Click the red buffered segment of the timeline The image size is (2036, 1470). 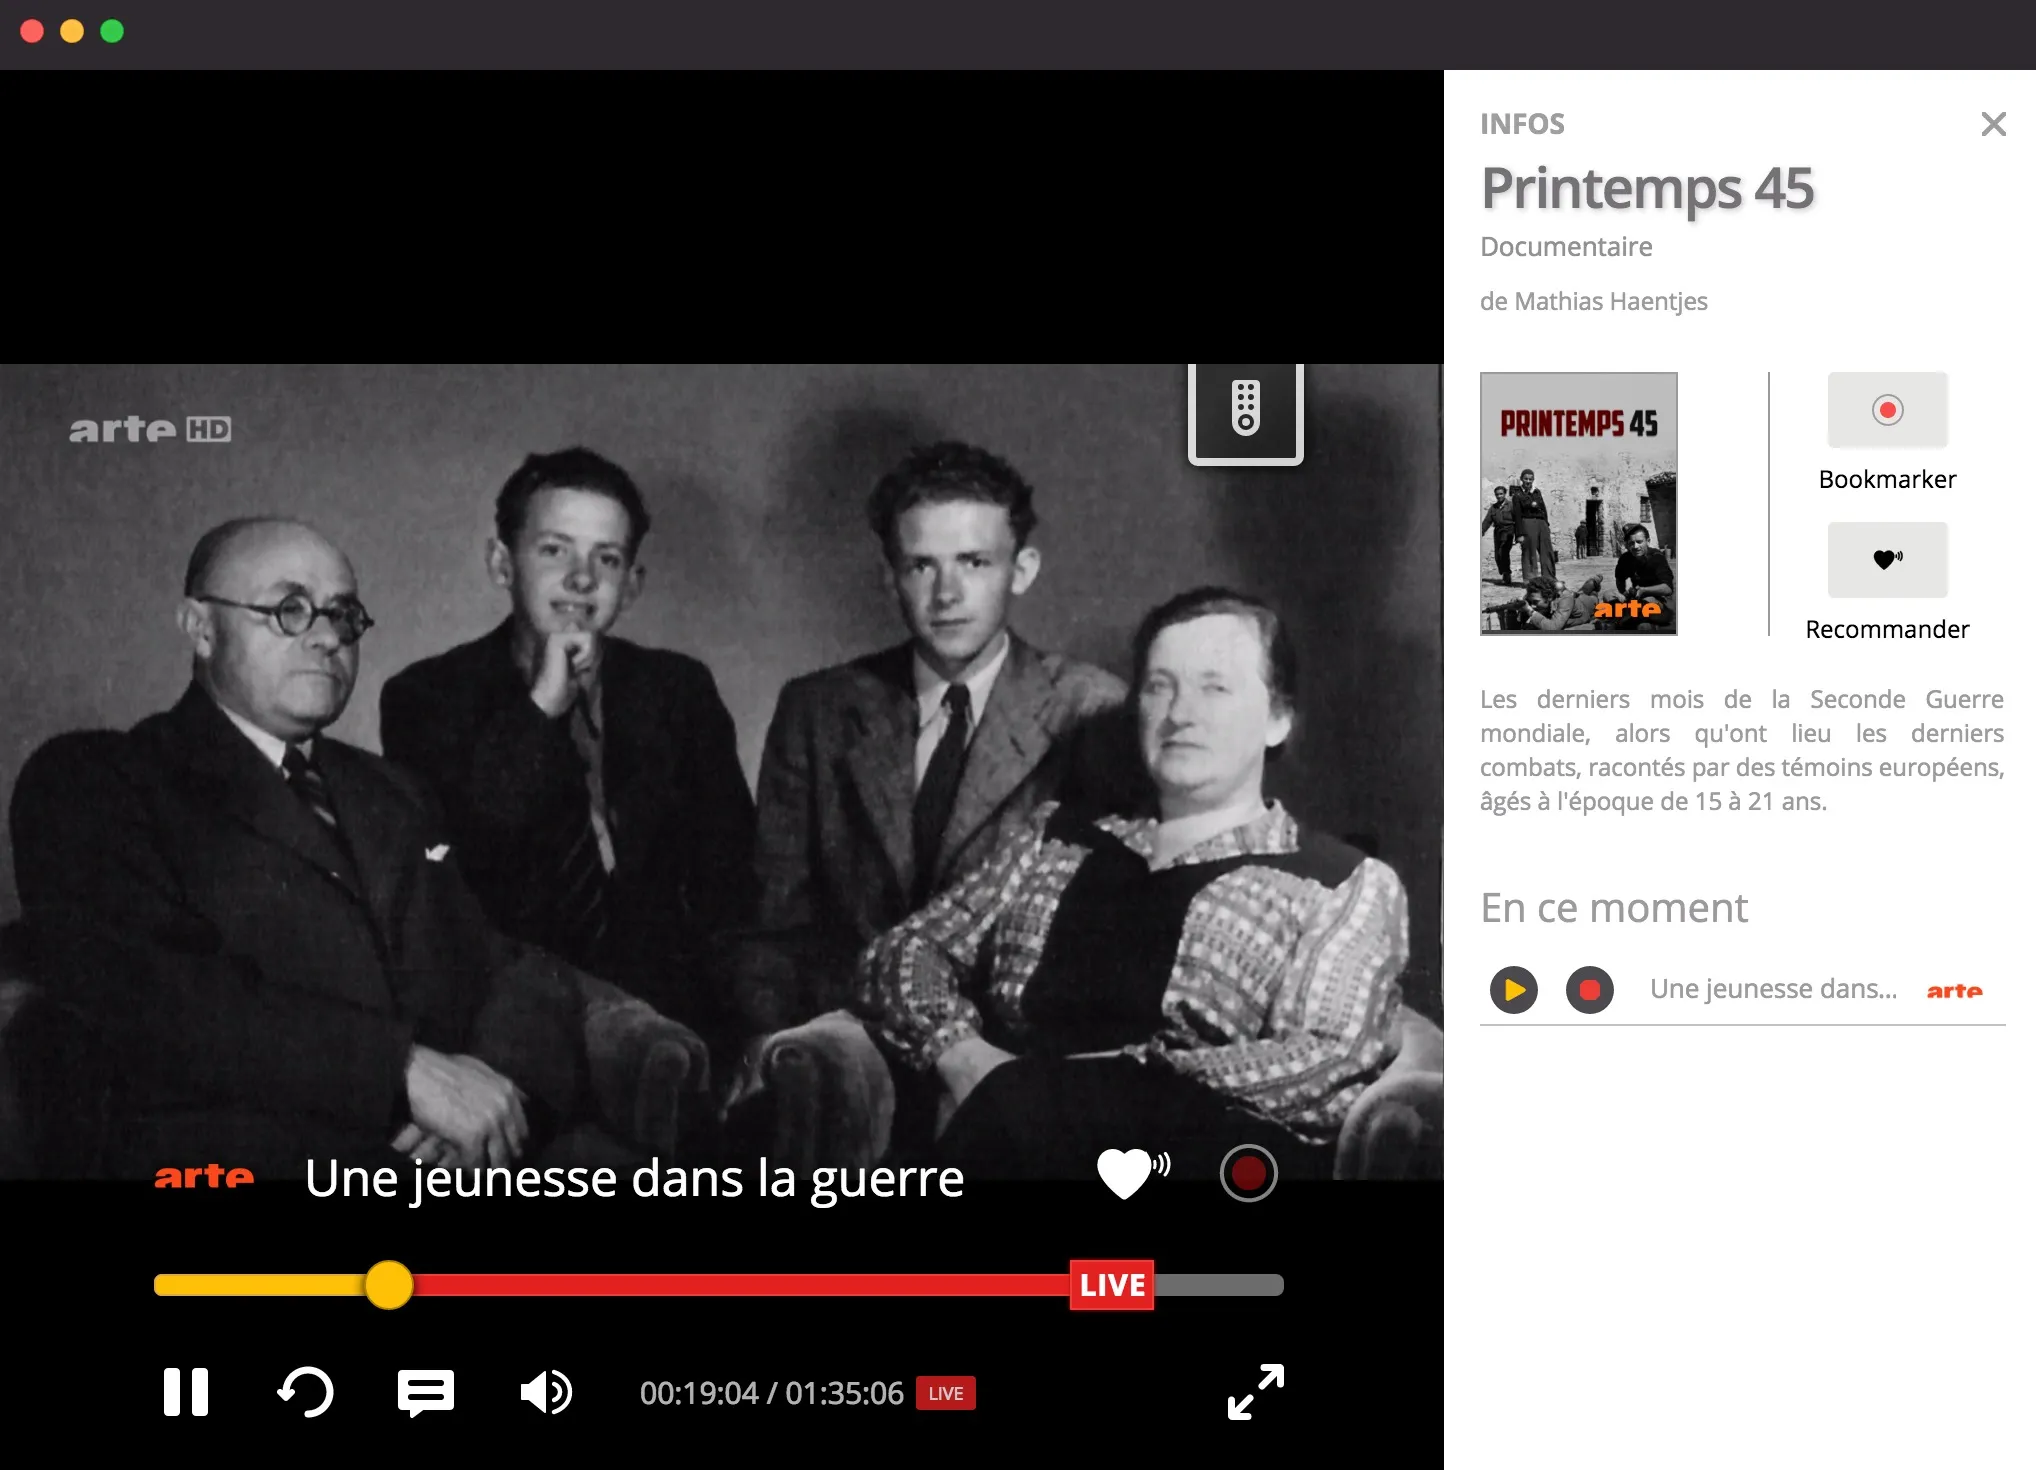[740, 1285]
